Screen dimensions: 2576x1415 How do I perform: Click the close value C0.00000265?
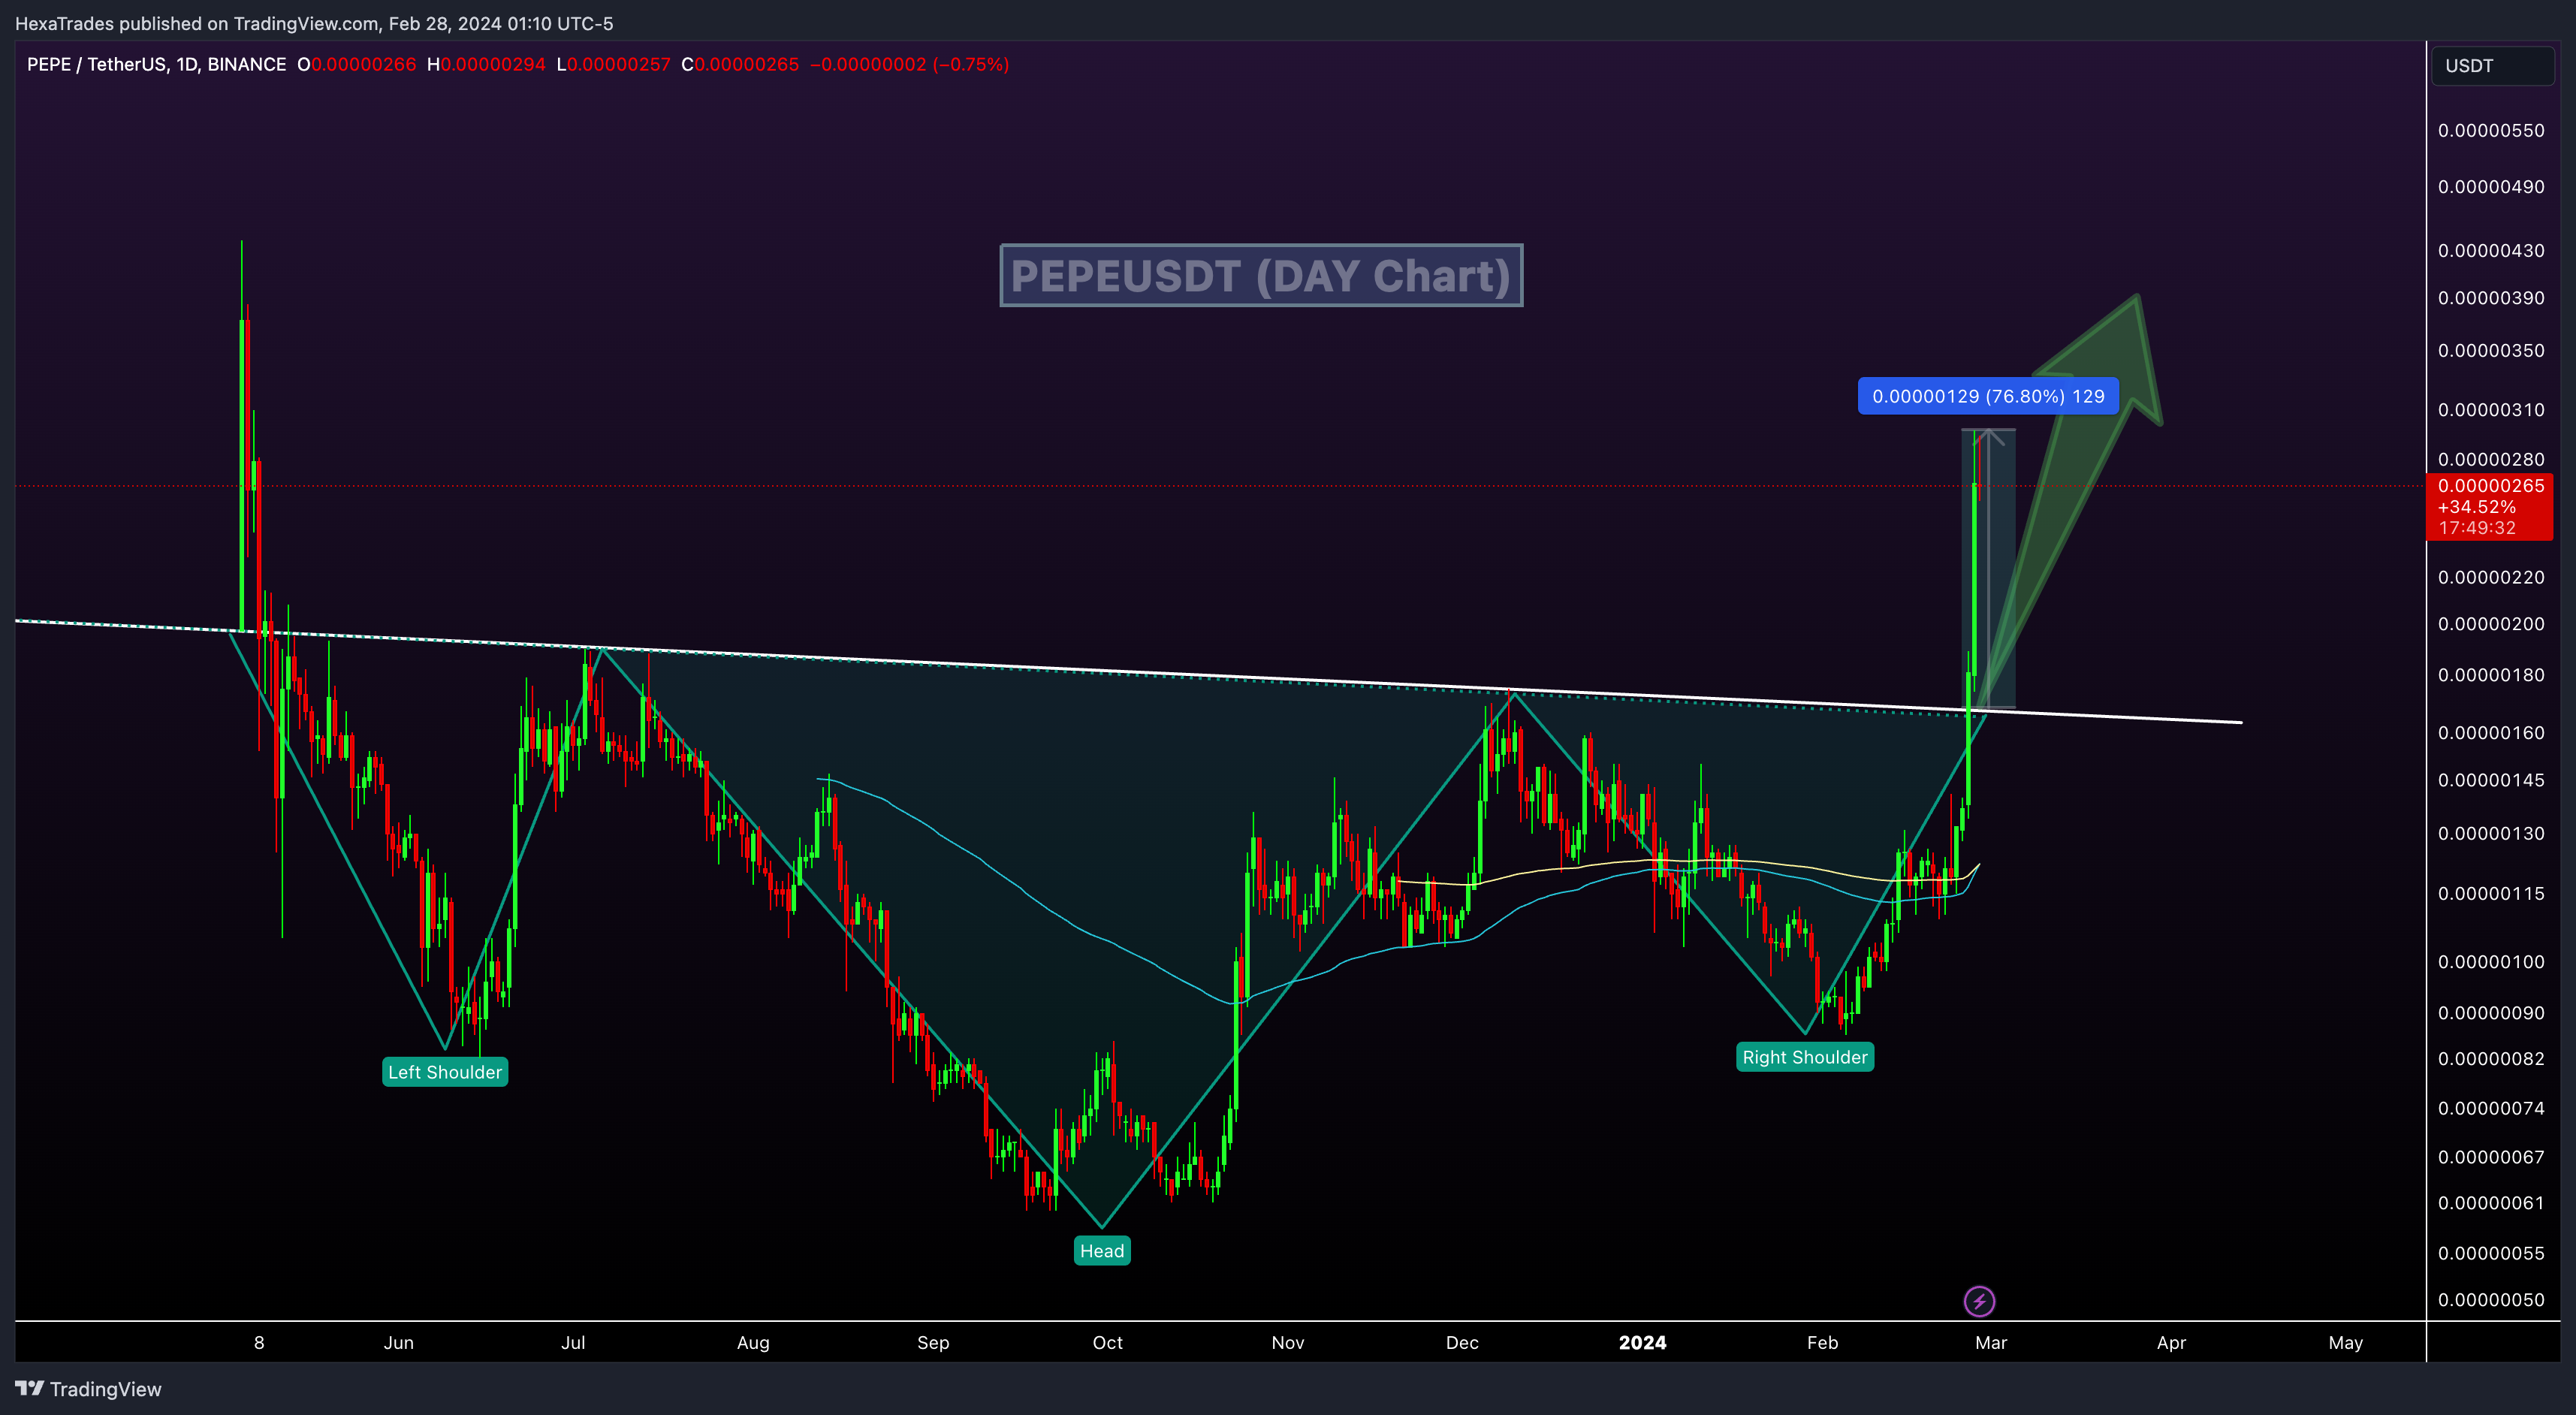(740, 65)
